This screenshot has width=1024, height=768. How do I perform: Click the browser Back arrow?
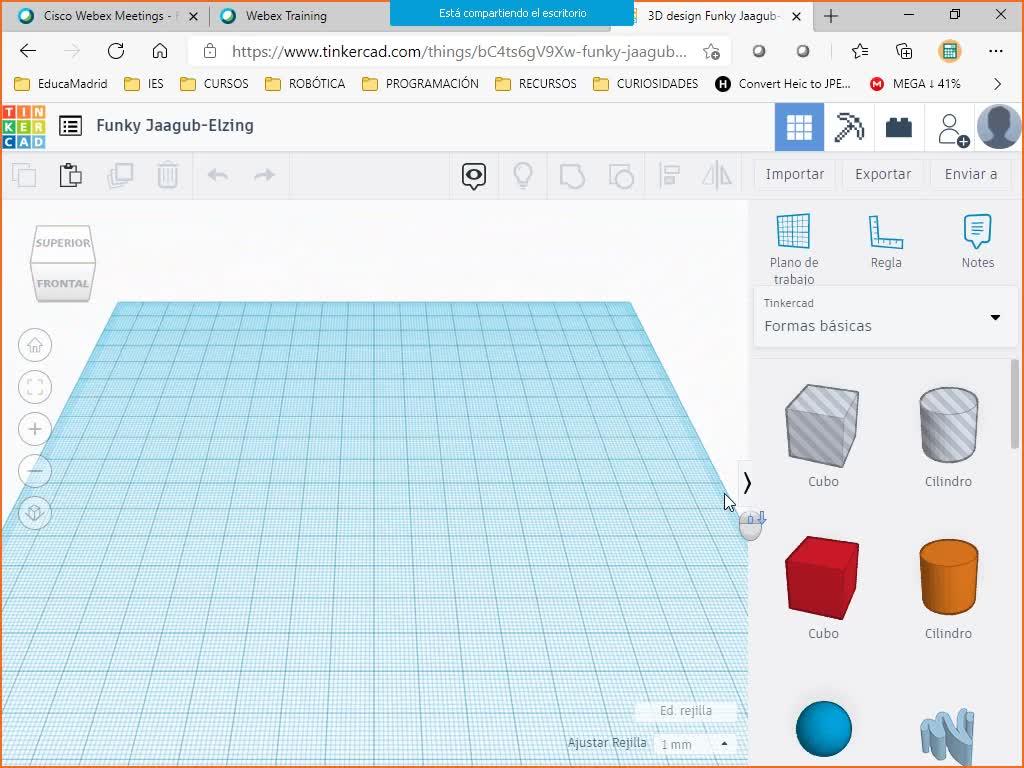pos(27,51)
